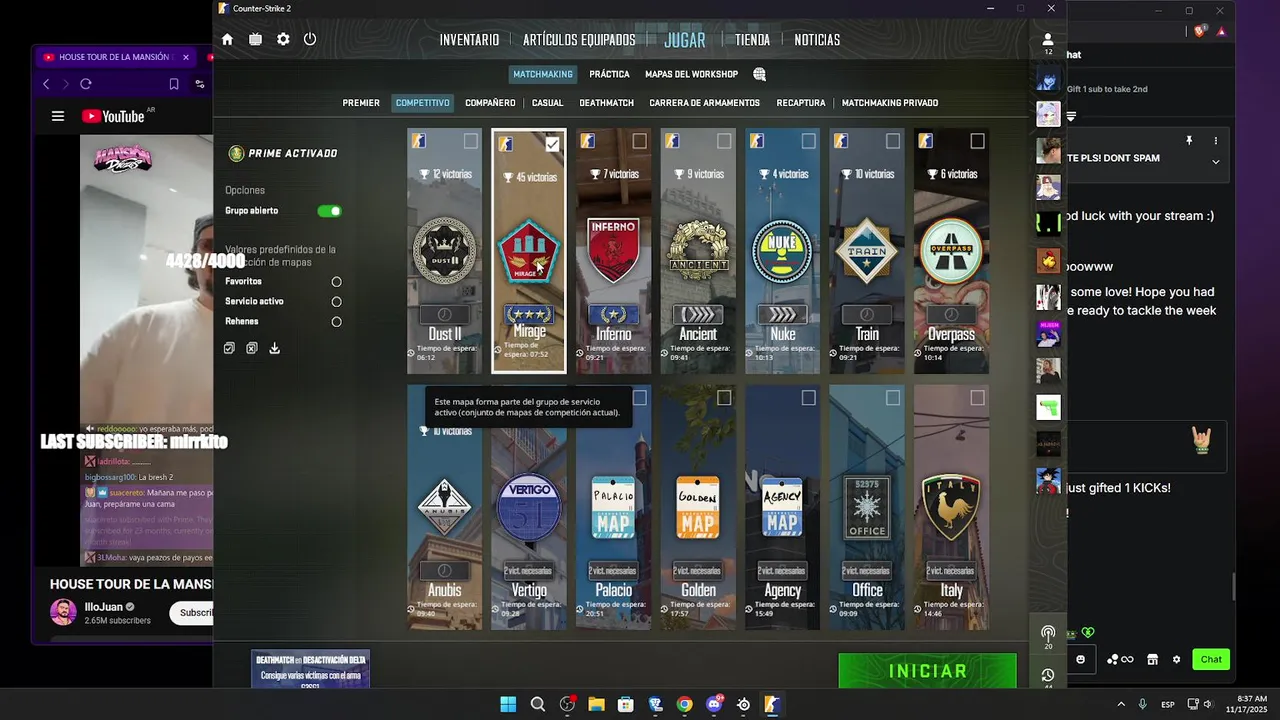The width and height of the screenshot is (1280, 720).
Task: Open the watch TV icon in CS2
Action: click(255, 39)
